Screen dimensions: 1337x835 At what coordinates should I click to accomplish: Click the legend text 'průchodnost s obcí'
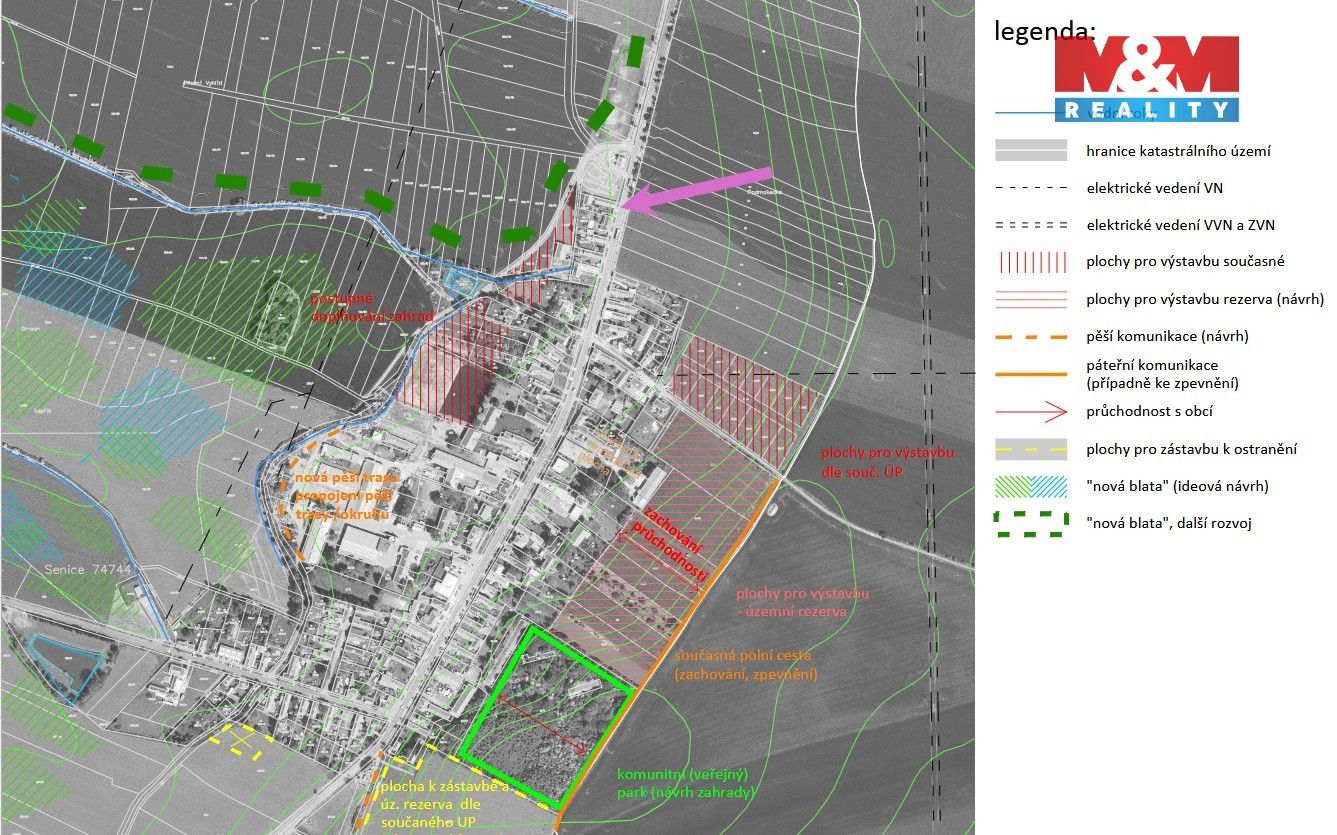pyautogui.click(x=1150, y=411)
